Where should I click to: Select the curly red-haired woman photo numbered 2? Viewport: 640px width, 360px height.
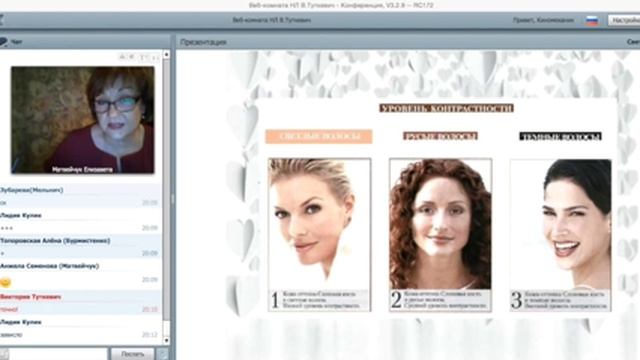(440, 224)
